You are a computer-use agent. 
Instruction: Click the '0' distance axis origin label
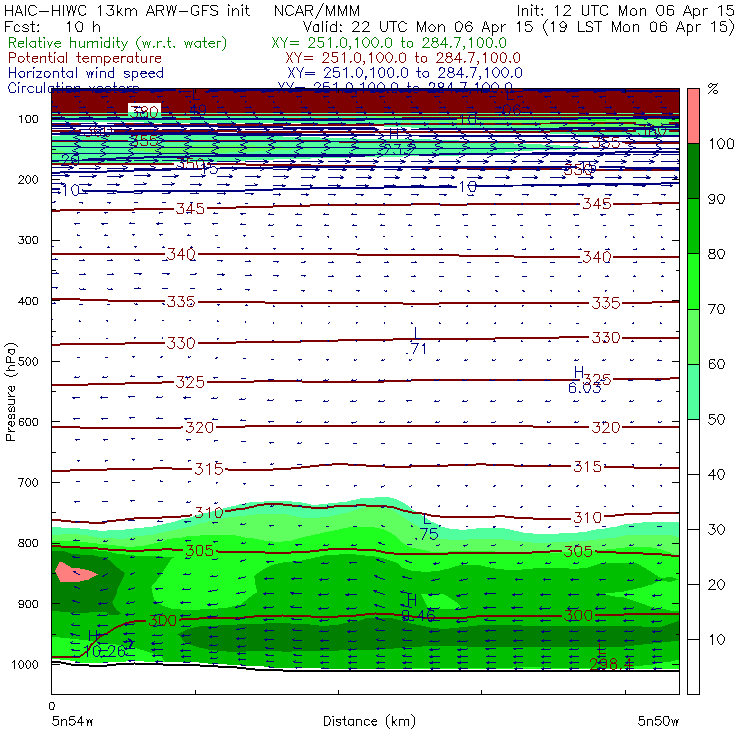point(52,706)
